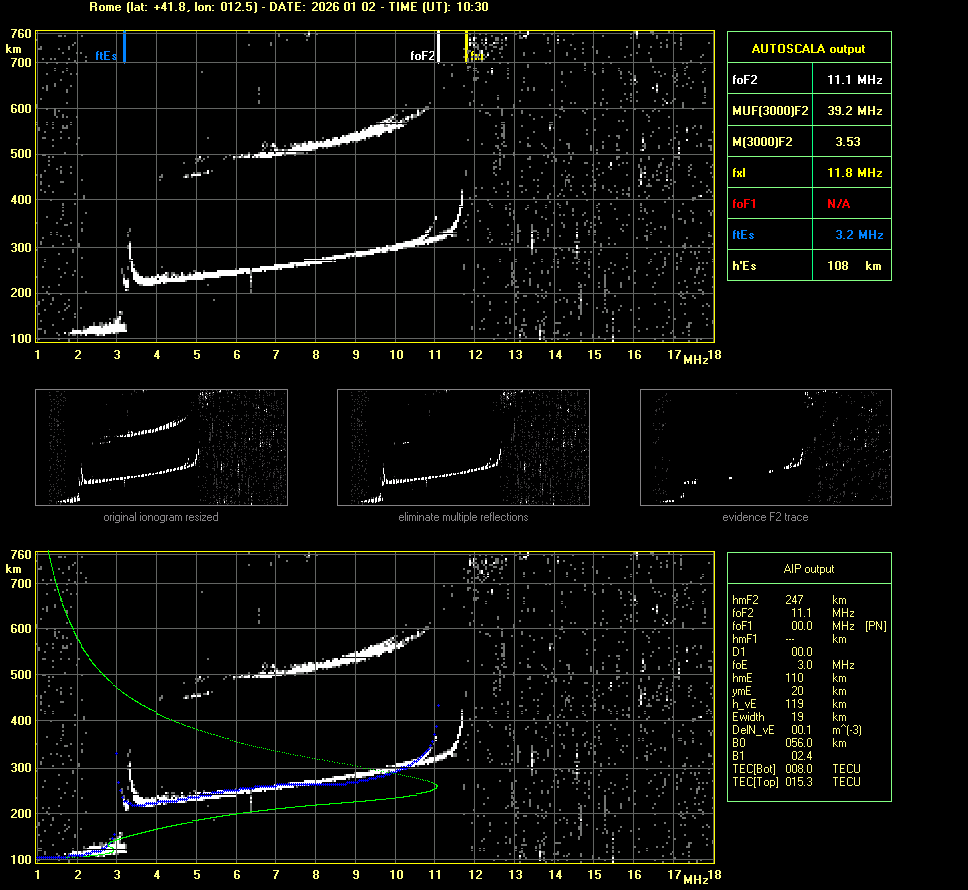Screen dimensions: 968x890
Task: Click the AUTOSCALA output table header
Action: pos(808,49)
